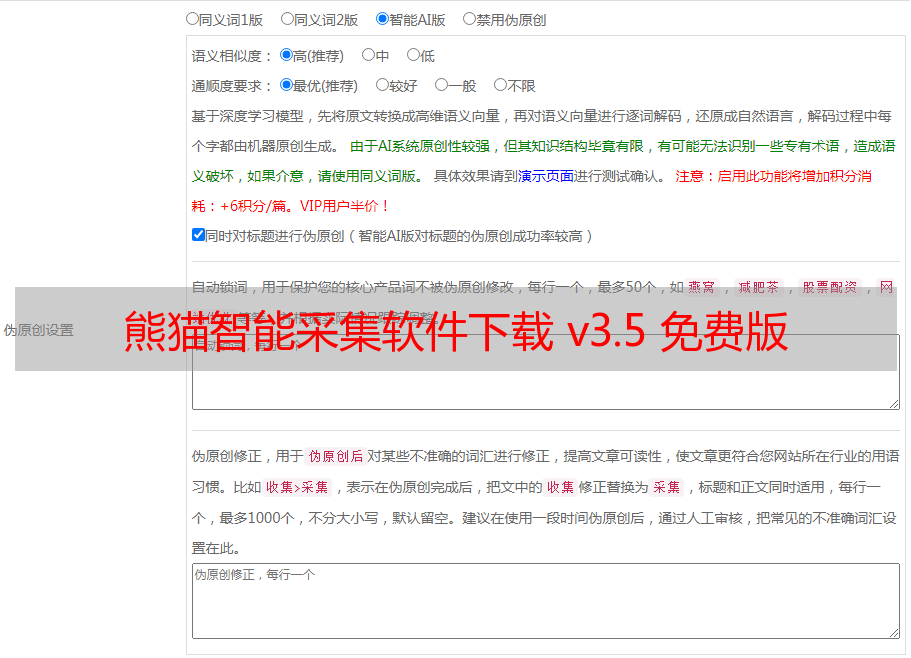The height and width of the screenshot is (658, 911).
Task: Click the 通顺度要求 label
Action: (231, 86)
